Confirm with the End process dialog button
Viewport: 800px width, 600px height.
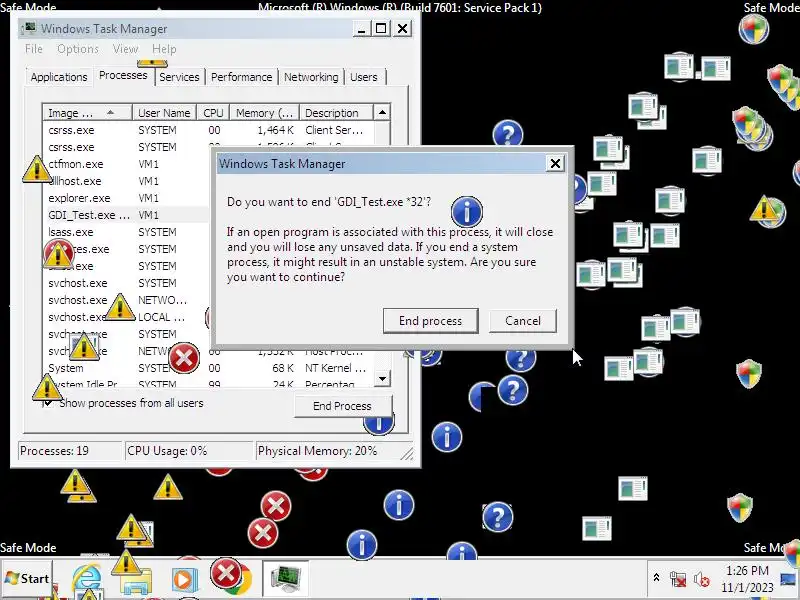[431, 320]
